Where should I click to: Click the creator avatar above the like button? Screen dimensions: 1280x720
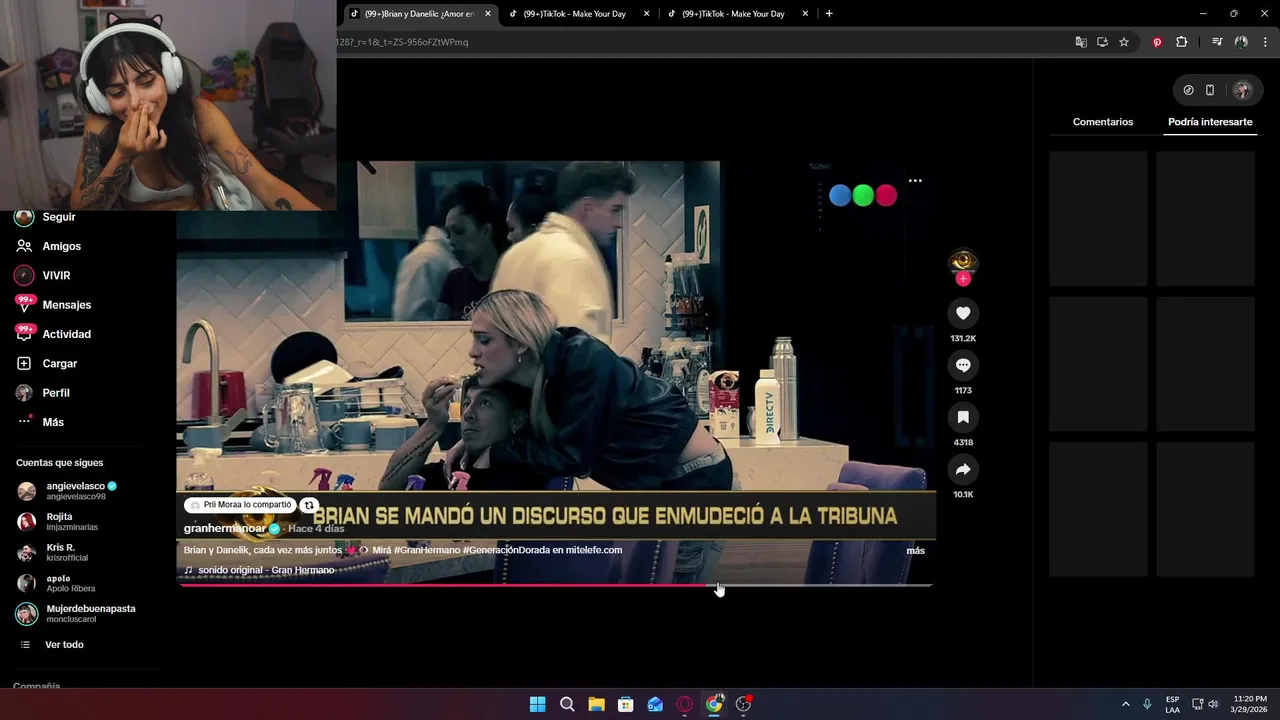point(963,262)
